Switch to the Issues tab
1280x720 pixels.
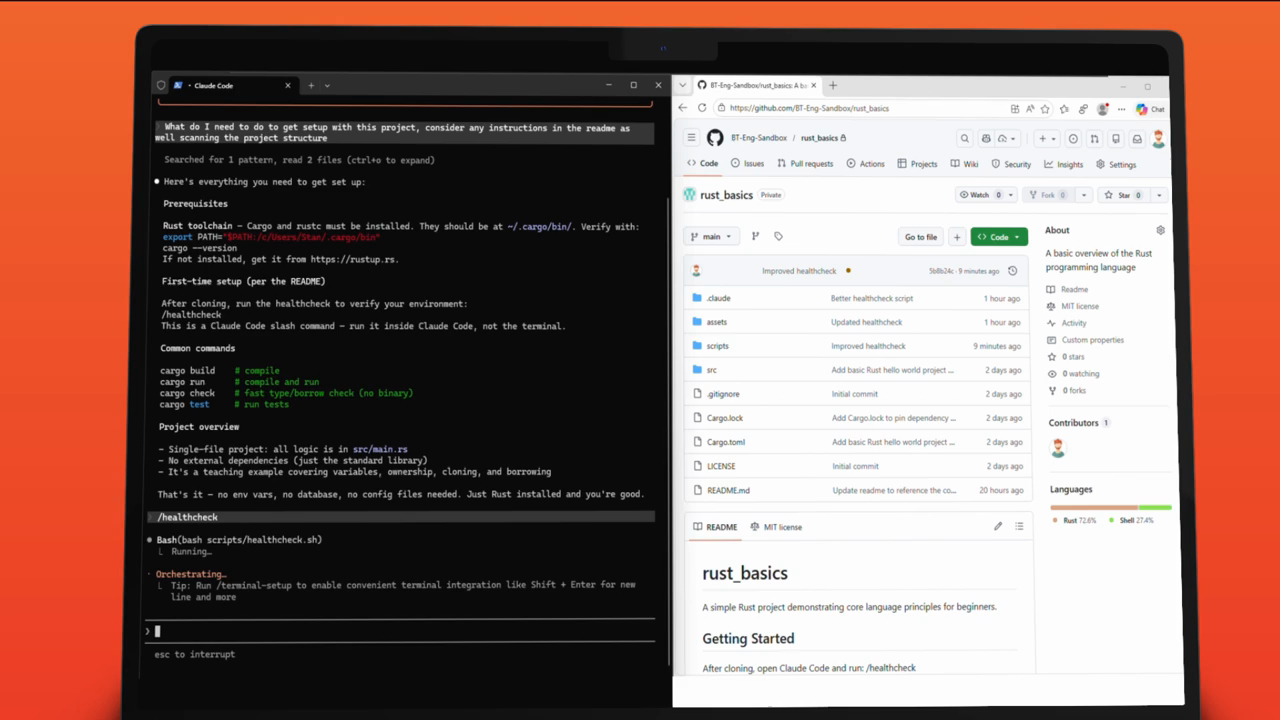pyautogui.click(x=747, y=164)
